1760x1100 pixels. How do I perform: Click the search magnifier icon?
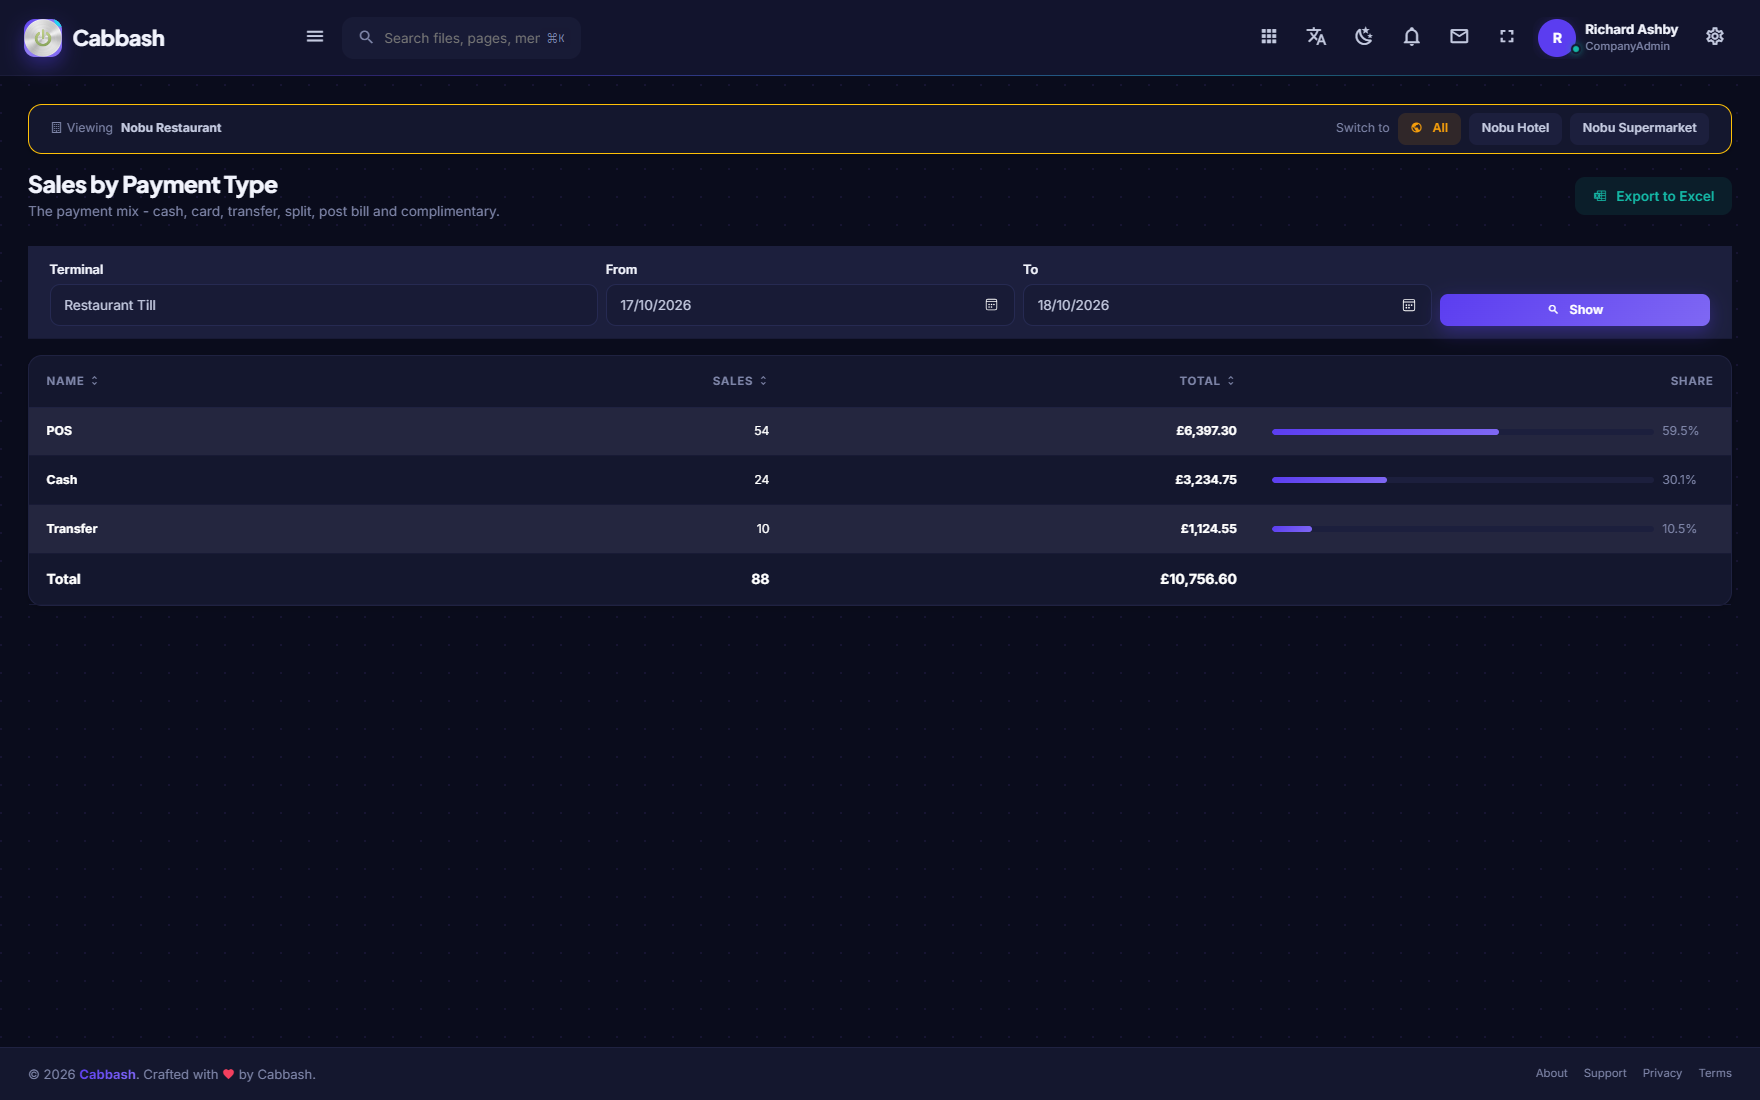point(366,37)
